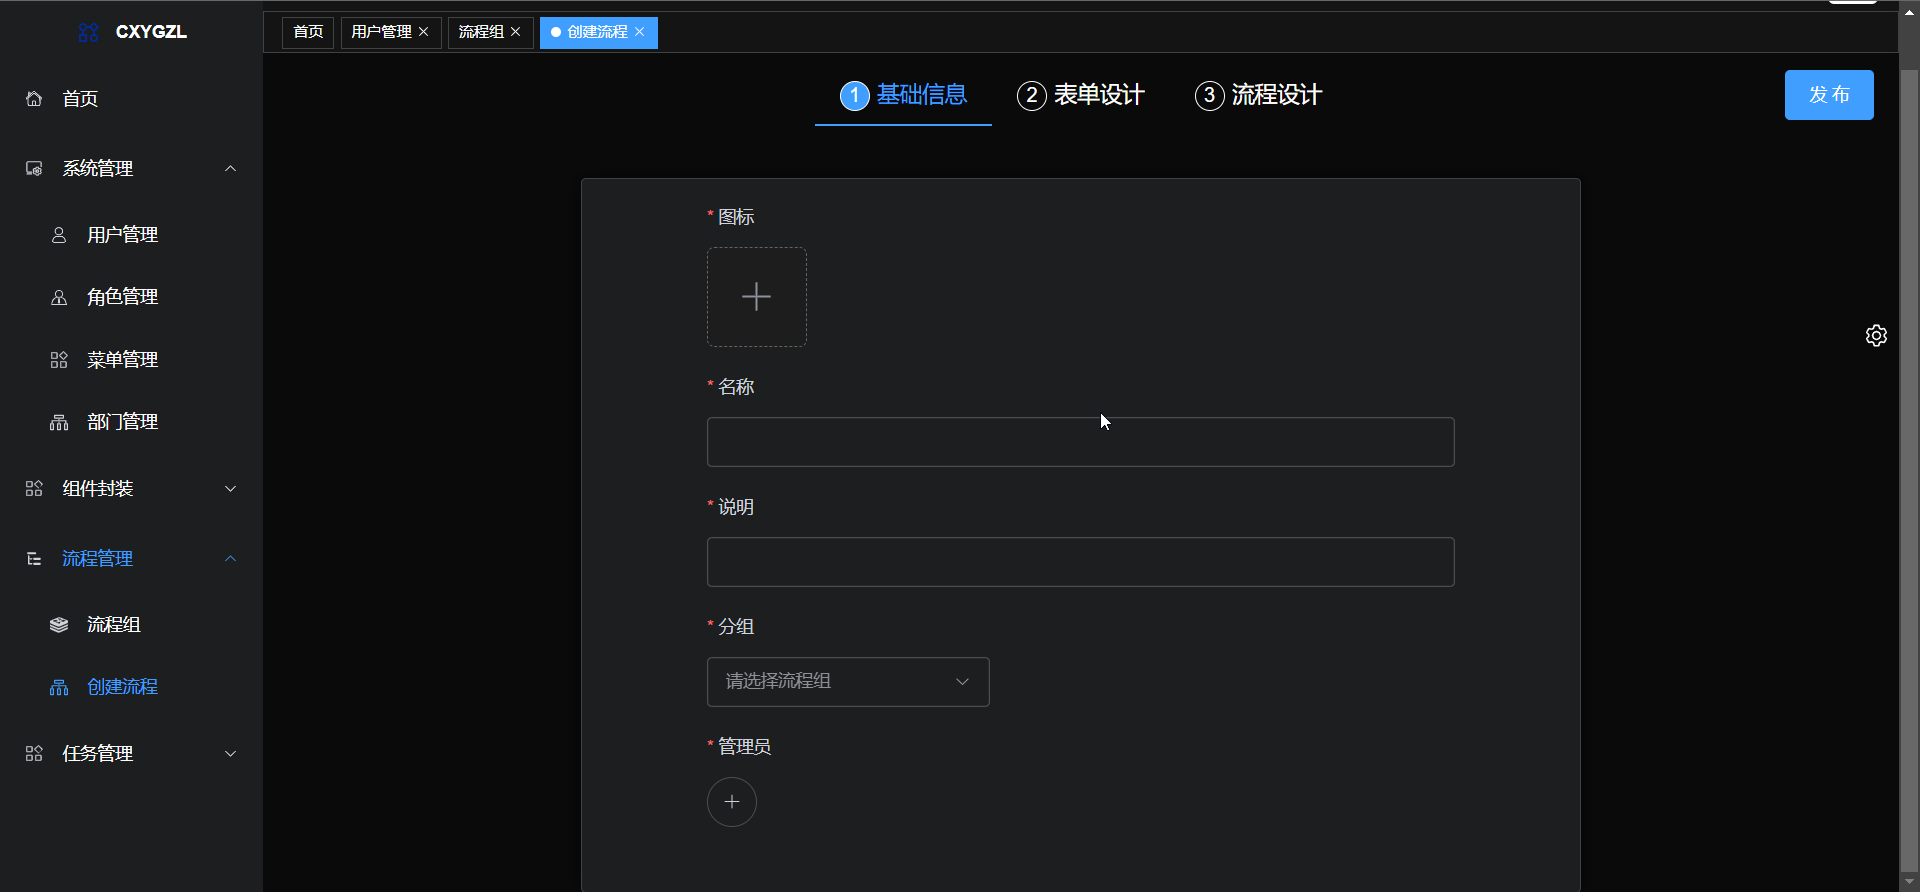The image size is (1920, 892).
Task: Click the 流程组 layers icon
Action: point(59,625)
